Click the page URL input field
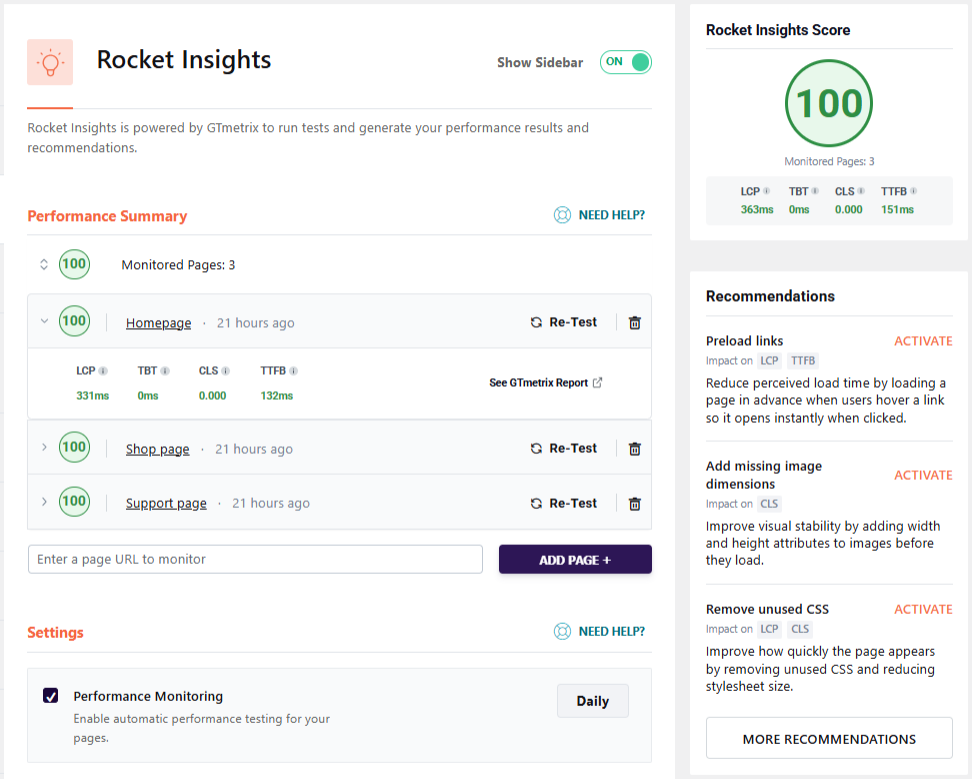 pyautogui.click(x=255, y=560)
